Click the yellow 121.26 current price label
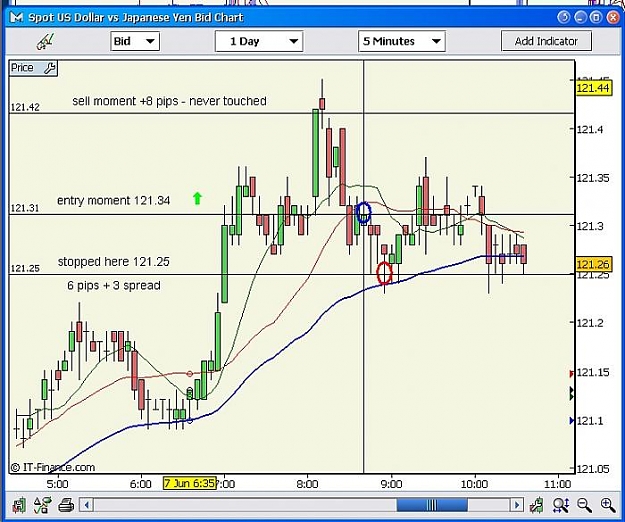This screenshot has width=625, height=522. [x=593, y=264]
